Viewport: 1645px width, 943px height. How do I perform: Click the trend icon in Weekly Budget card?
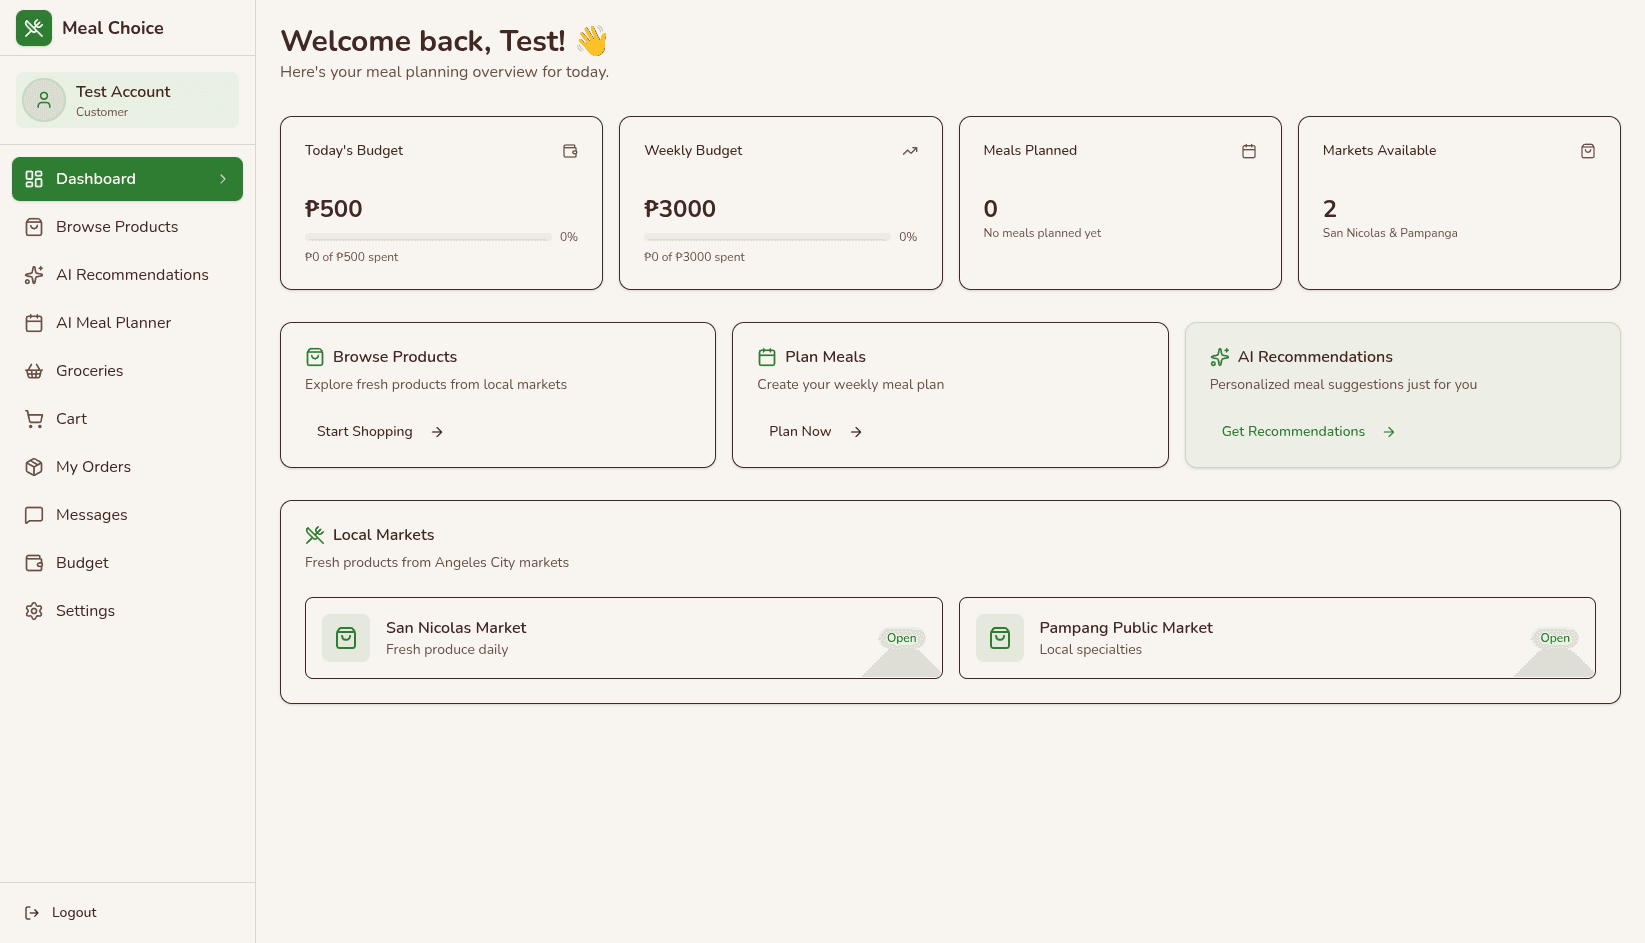pyautogui.click(x=909, y=151)
